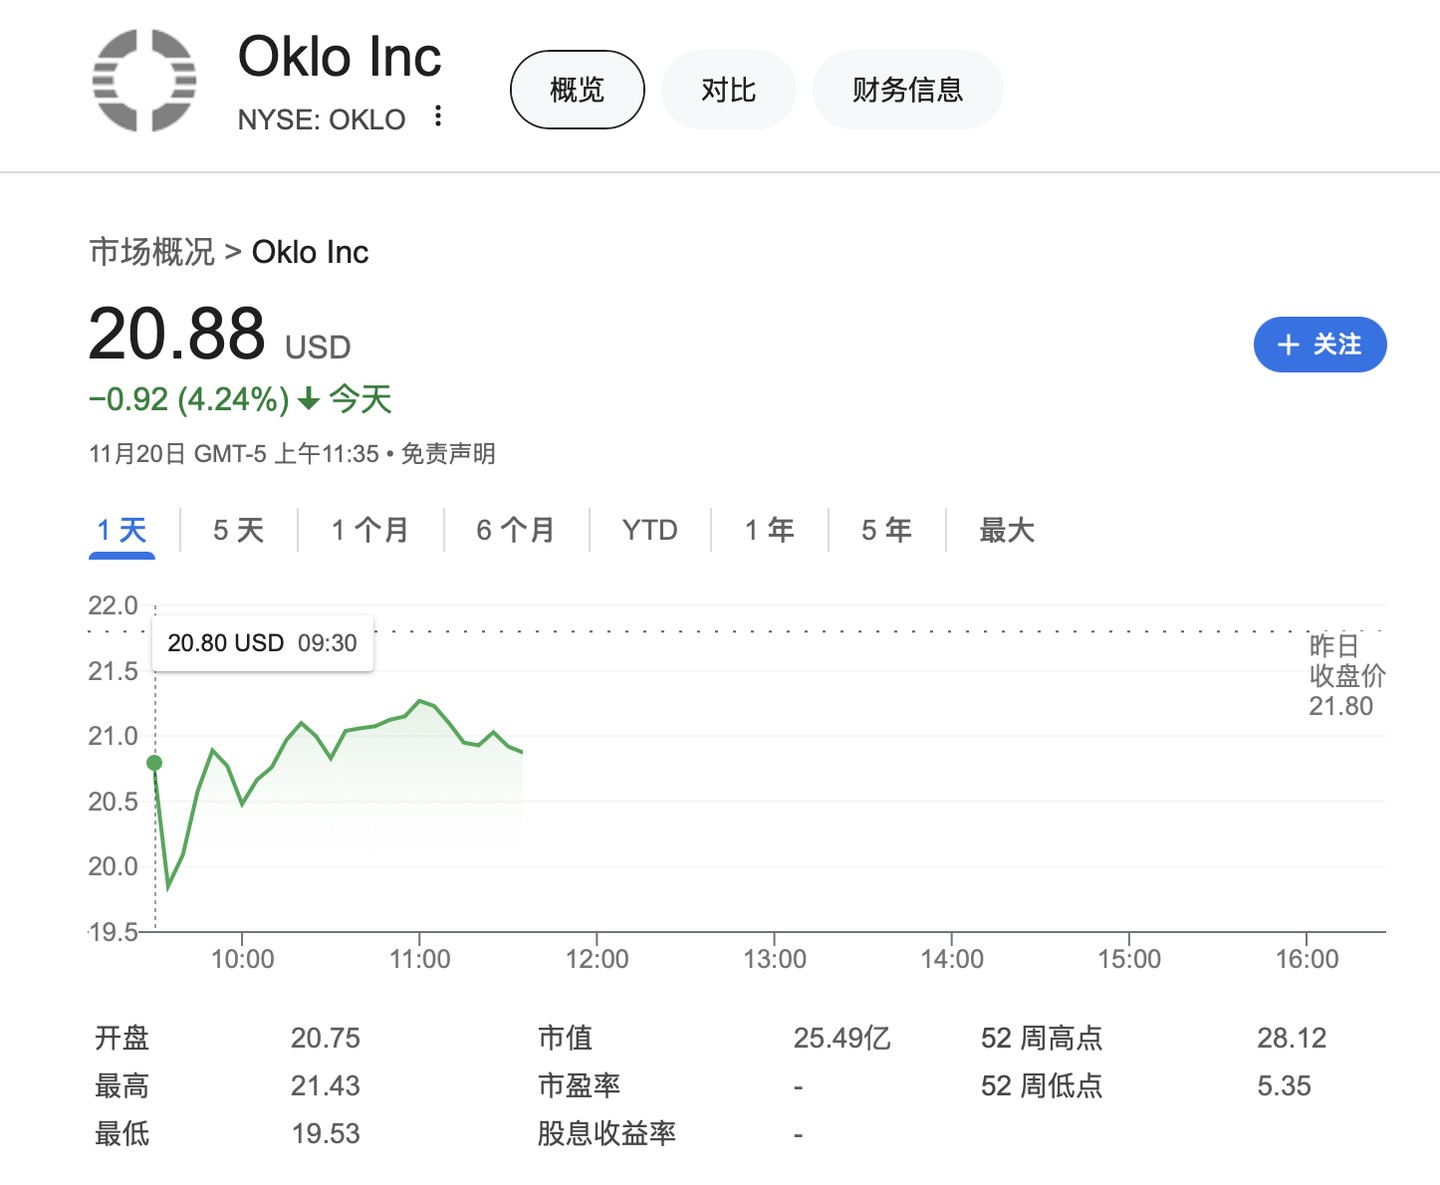The width and height of the screenshot is (1440, 1185).
Task: Switch chart to 5 天 range
Action: click(238, 530)
